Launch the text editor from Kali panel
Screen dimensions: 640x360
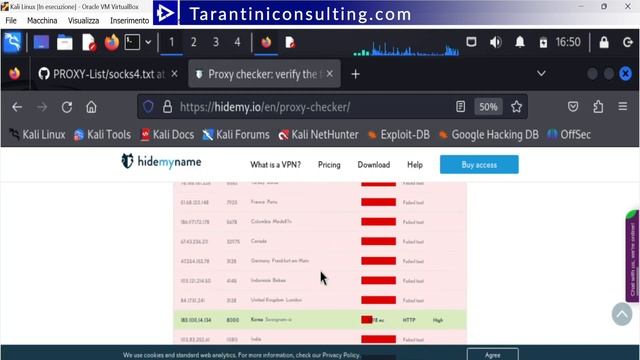[89, 42]
